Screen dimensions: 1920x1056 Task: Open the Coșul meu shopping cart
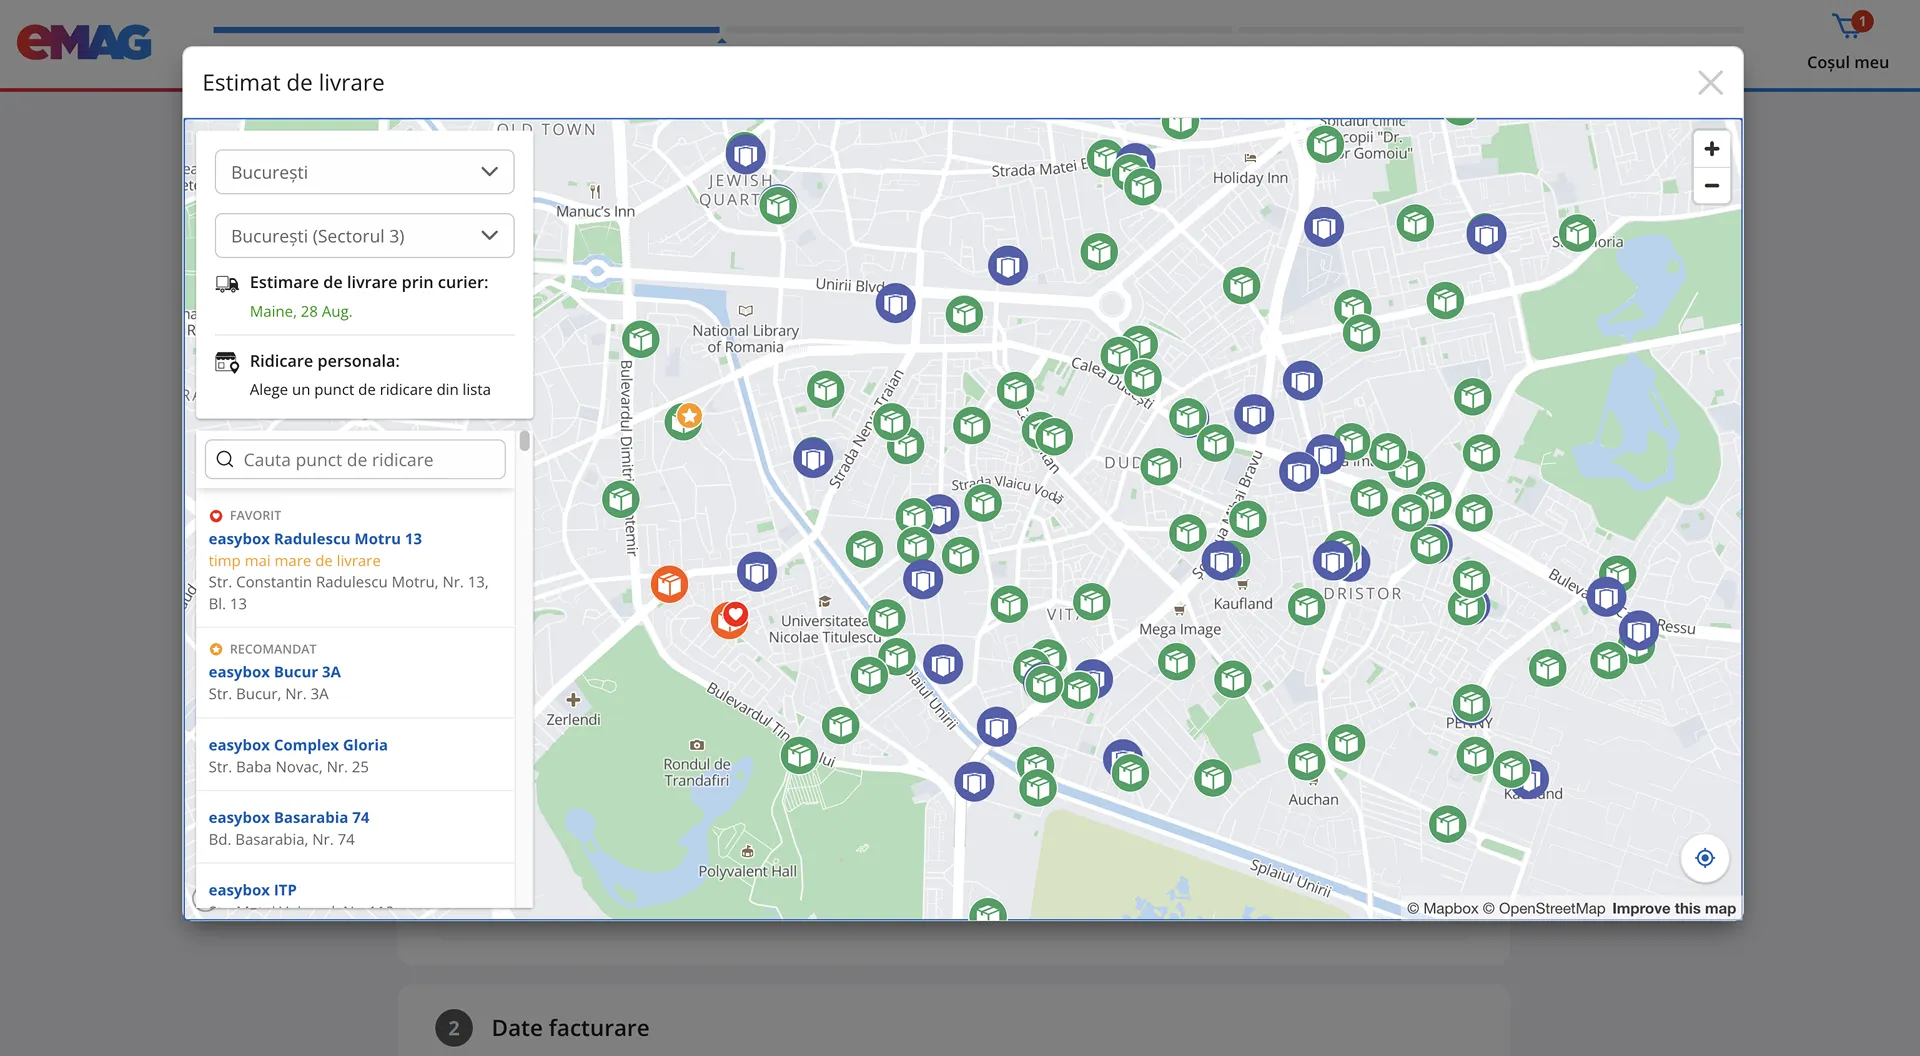click(x=1847, y=42)
